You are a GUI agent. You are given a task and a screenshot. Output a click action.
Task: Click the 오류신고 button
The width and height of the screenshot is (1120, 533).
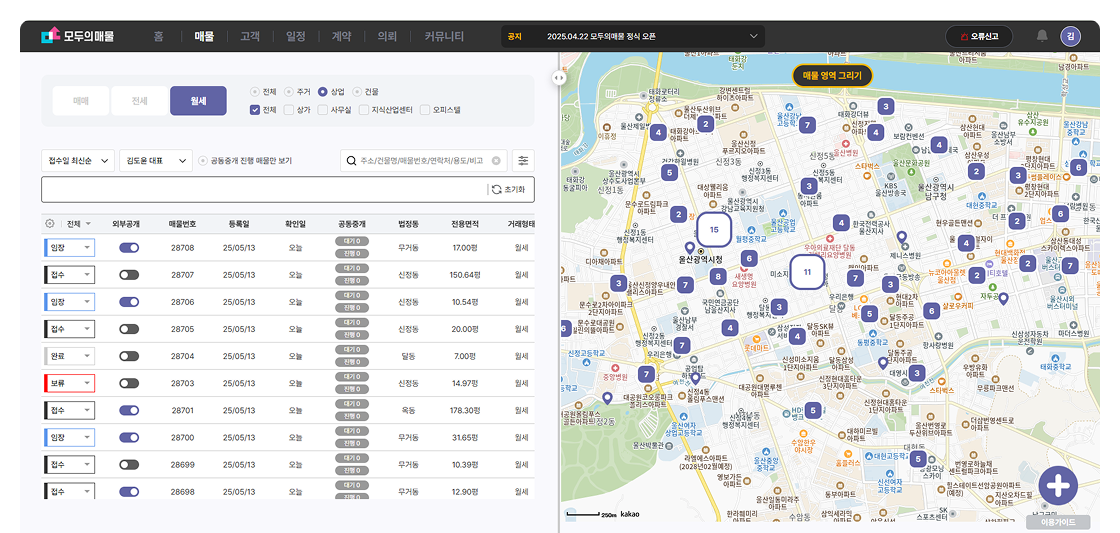click(979, 36)
